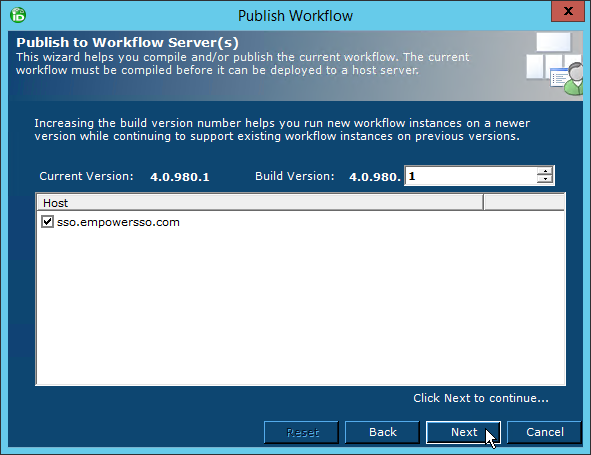This screenshot has height=455, width=591.
Task: Click the 'Publish to Workflow Server(s)' heading
Action: [127, 43]
